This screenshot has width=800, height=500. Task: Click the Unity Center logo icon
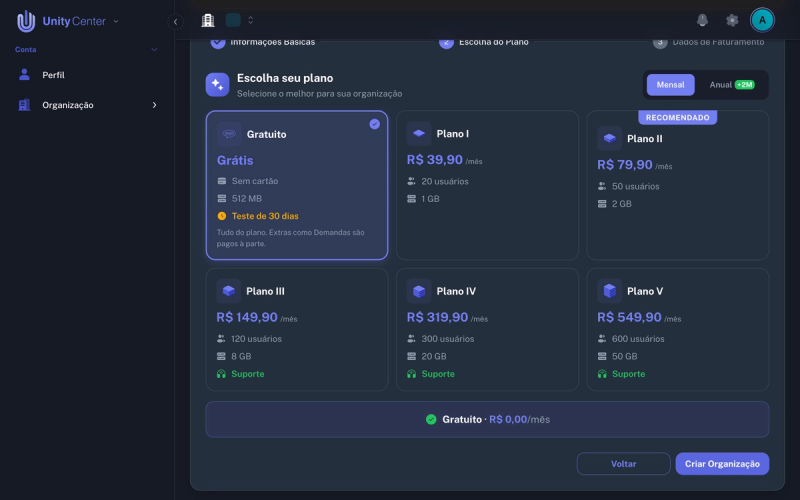(26, 21)
